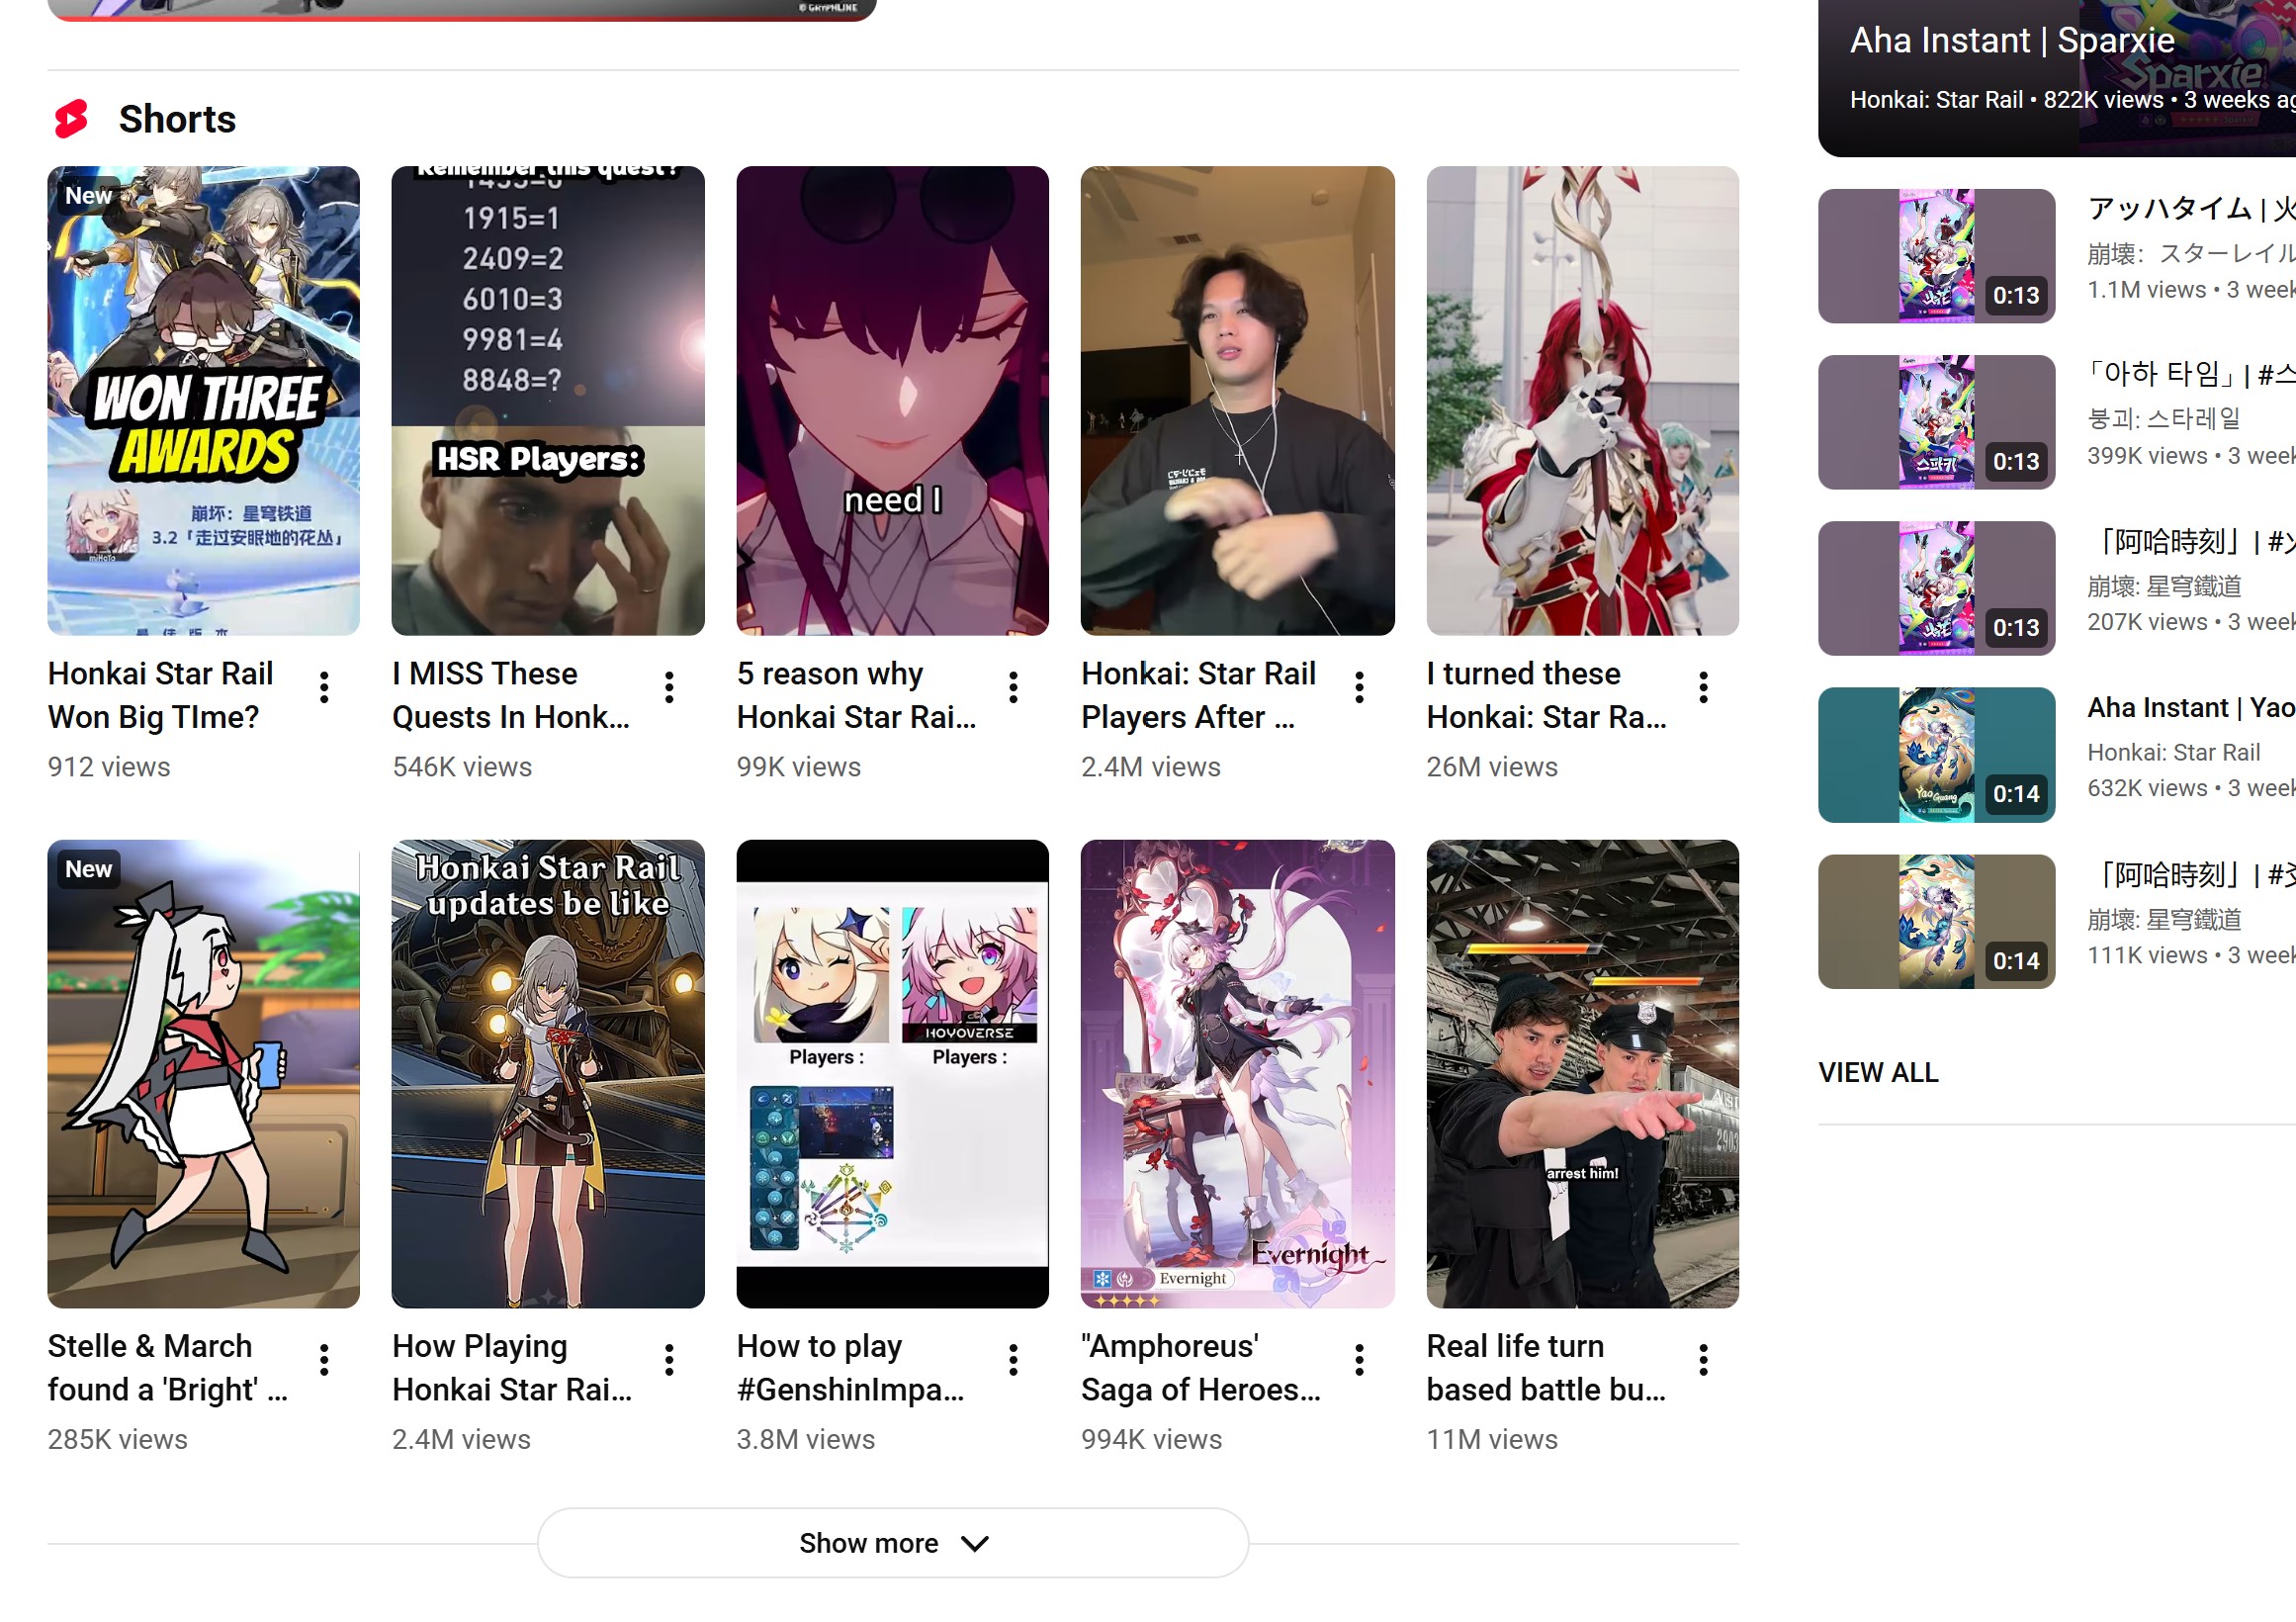Image resolution: width=2296 pixels, height=1622 pixels.
Task: Click more options for 'How Playing Honkai' short
Action: (669, 1360)
